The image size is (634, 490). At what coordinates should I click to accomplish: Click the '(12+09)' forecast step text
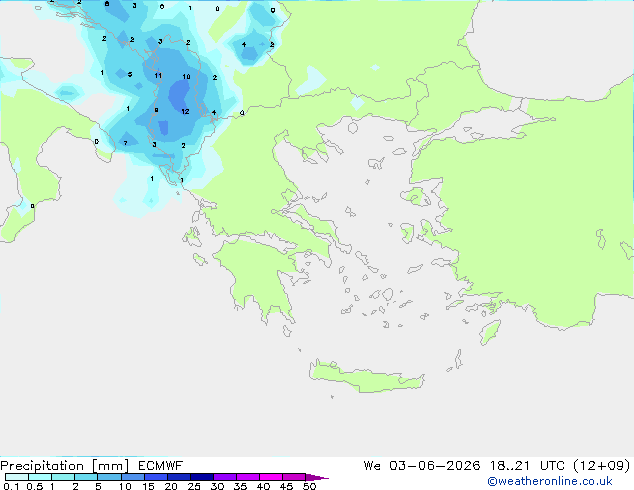[x=602, y=466]
